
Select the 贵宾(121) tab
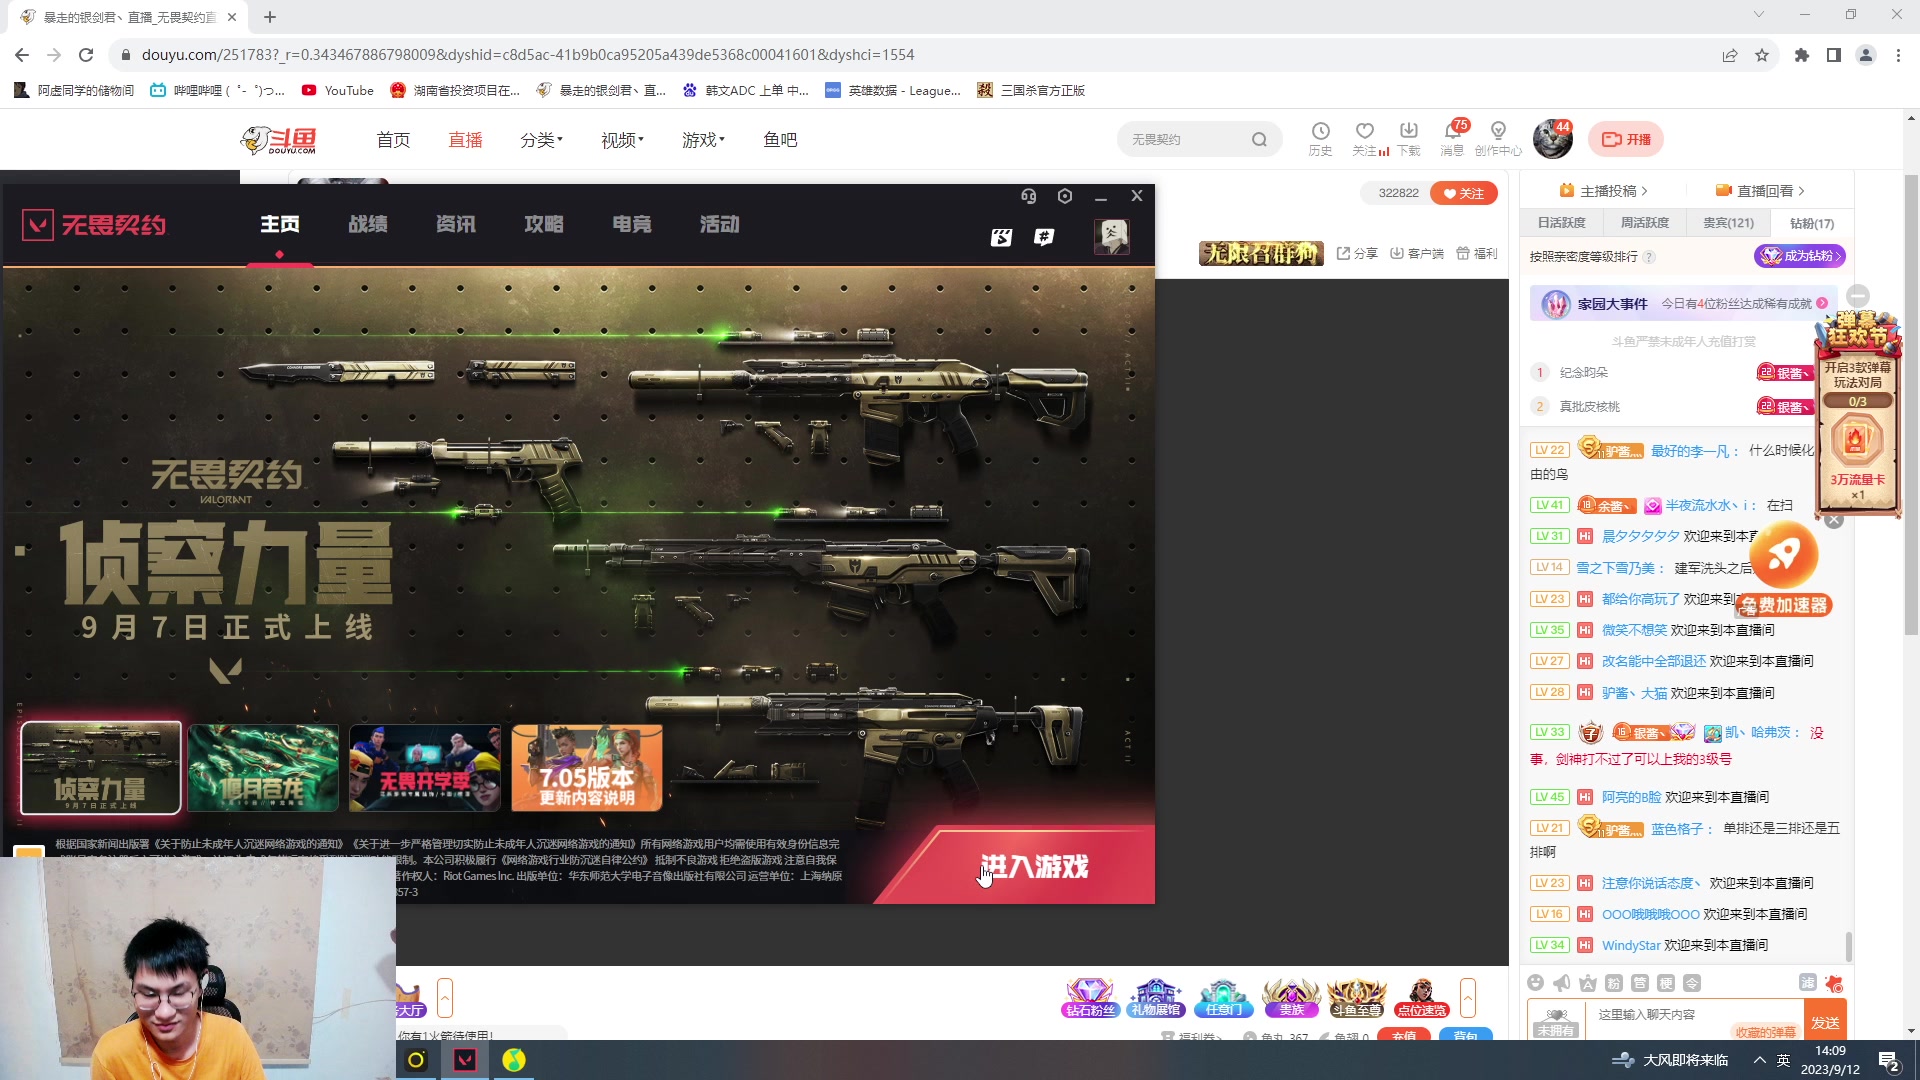point(1728,223)
